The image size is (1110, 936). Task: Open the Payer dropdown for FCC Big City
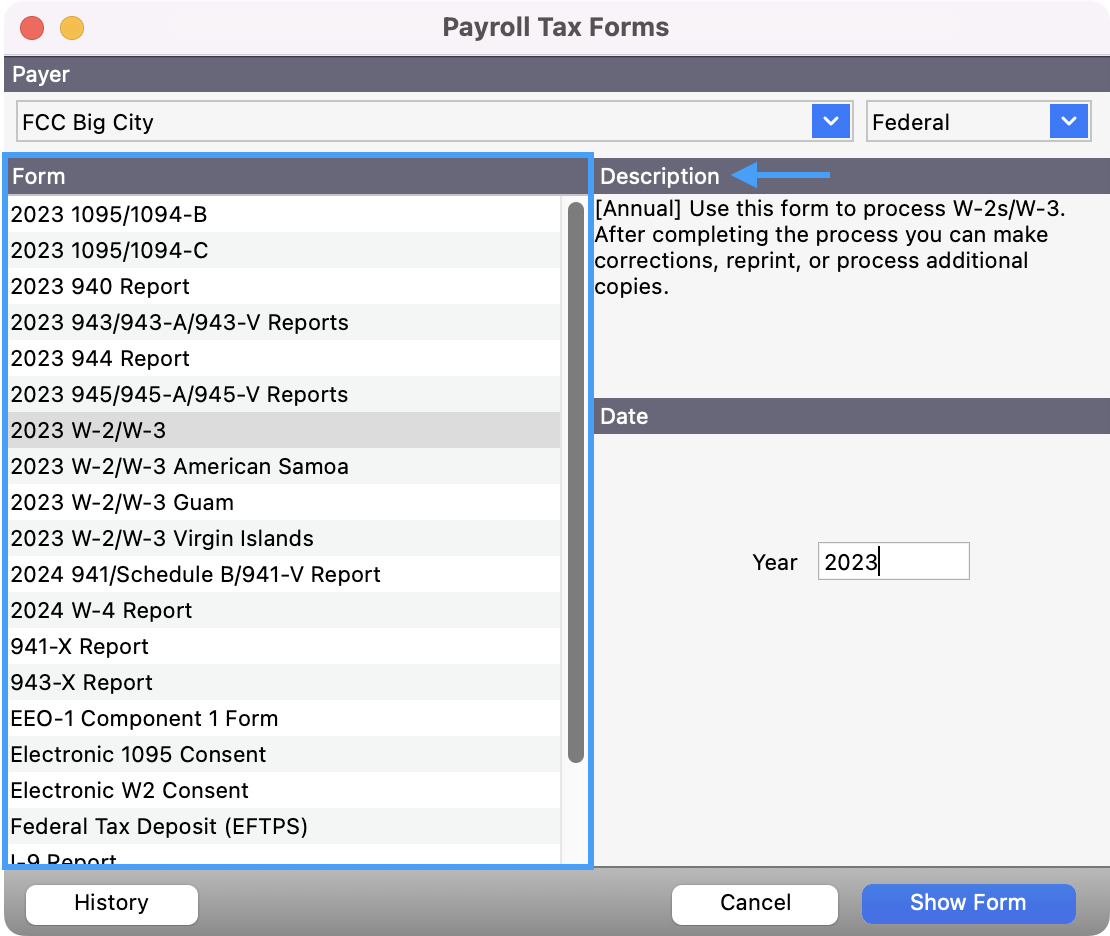click(x=830, y=122)
